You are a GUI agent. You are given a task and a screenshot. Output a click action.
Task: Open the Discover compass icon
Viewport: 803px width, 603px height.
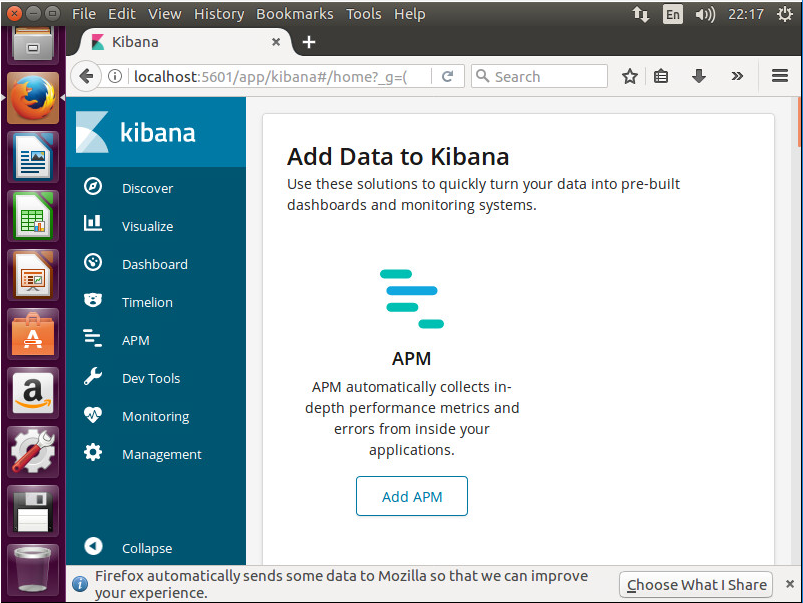(x=93, y=186)
